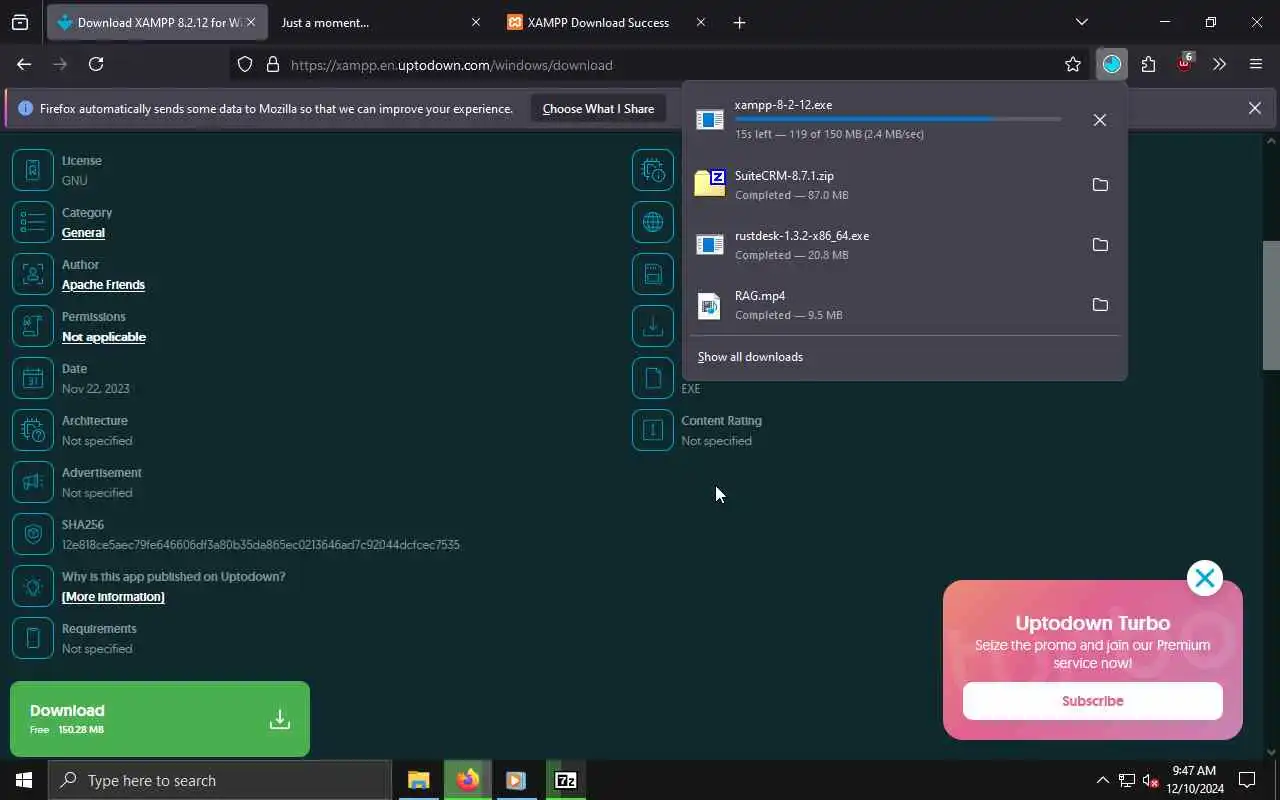Open the Firefox application menu
Image resolution: width=1280 pixels, height=800 pixels.
click(x=1256, y=65)
